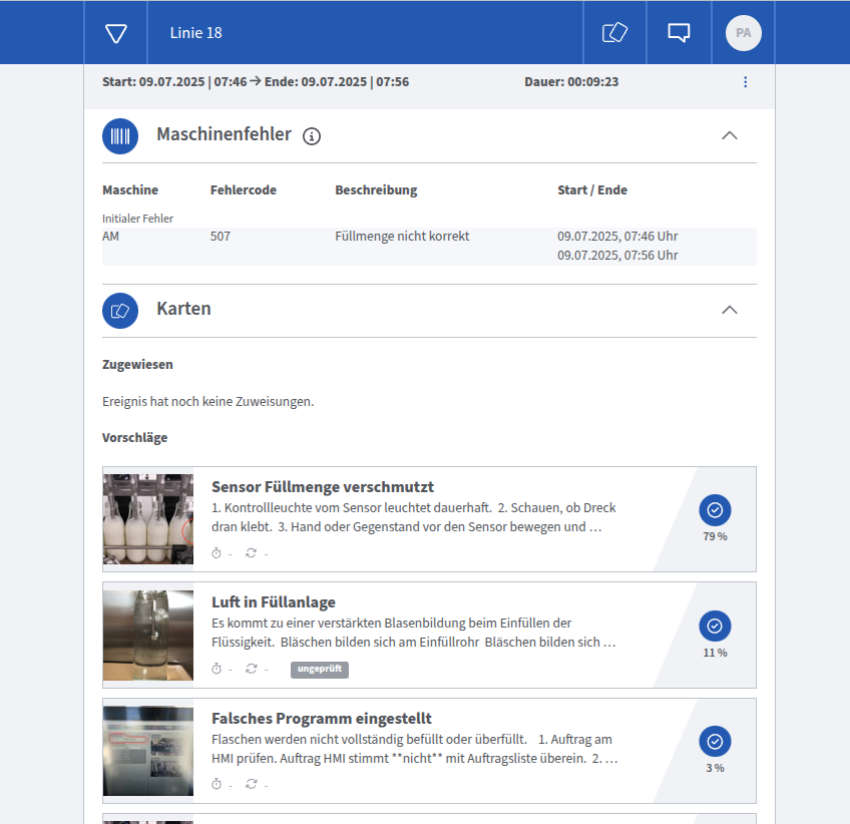Screen dimensions: 850x824
Task: Open the PA user avatar
Action: [743, 33]
